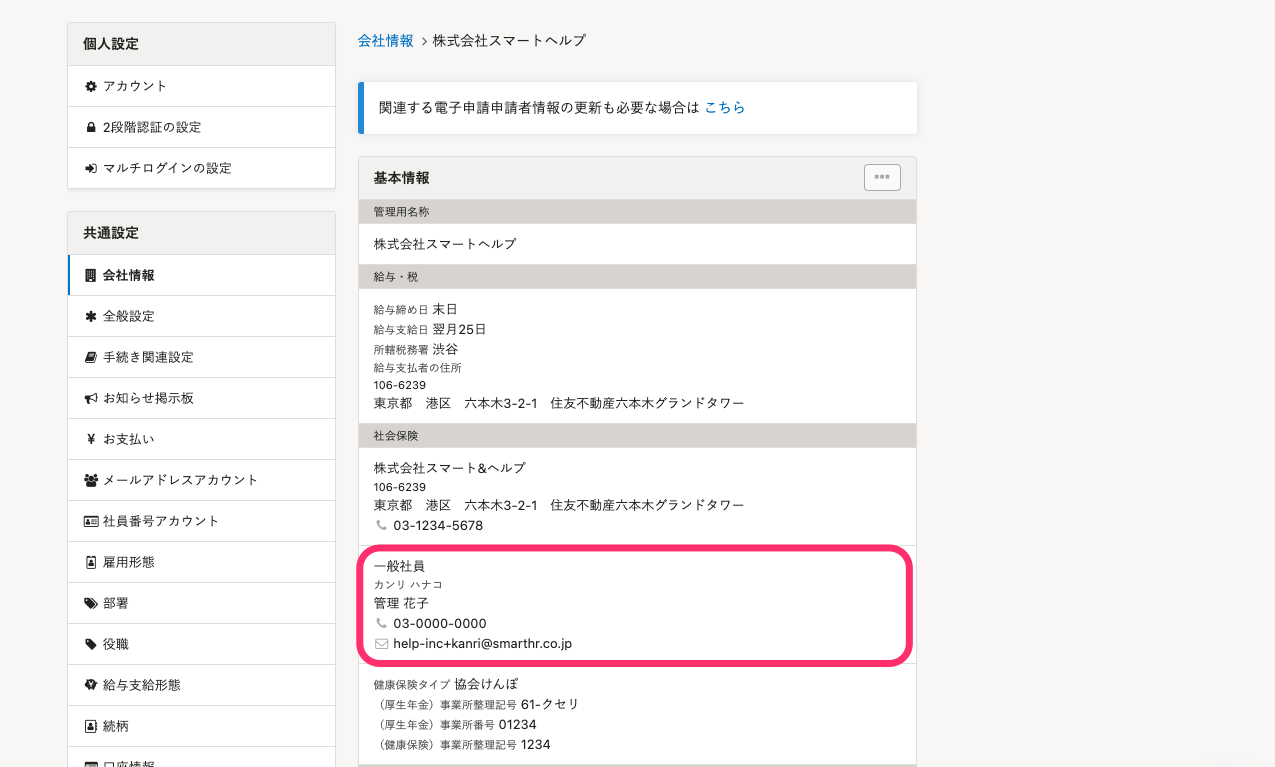Click the 株式会社スマートヘルプ breadcrumb text
This screenshot has width=1275, height=767.
point(509,41)
